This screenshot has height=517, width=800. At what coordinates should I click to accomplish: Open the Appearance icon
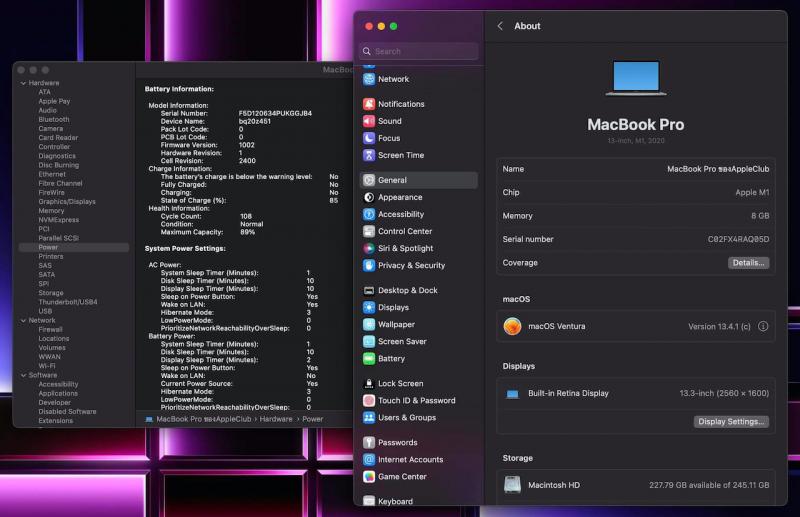coord(369,197)
